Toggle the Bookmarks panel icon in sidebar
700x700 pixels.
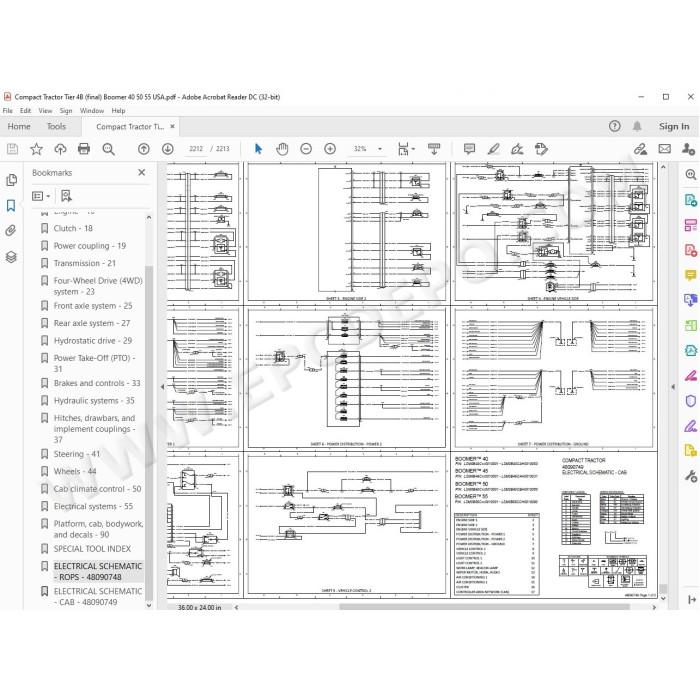point(11,206)
